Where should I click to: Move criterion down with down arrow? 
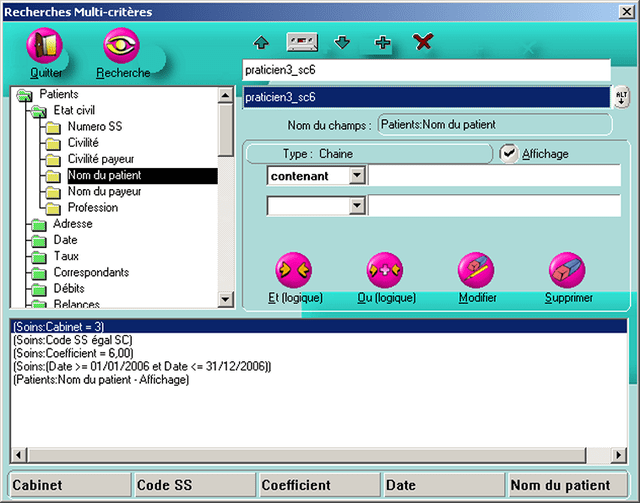pos(341,43)
